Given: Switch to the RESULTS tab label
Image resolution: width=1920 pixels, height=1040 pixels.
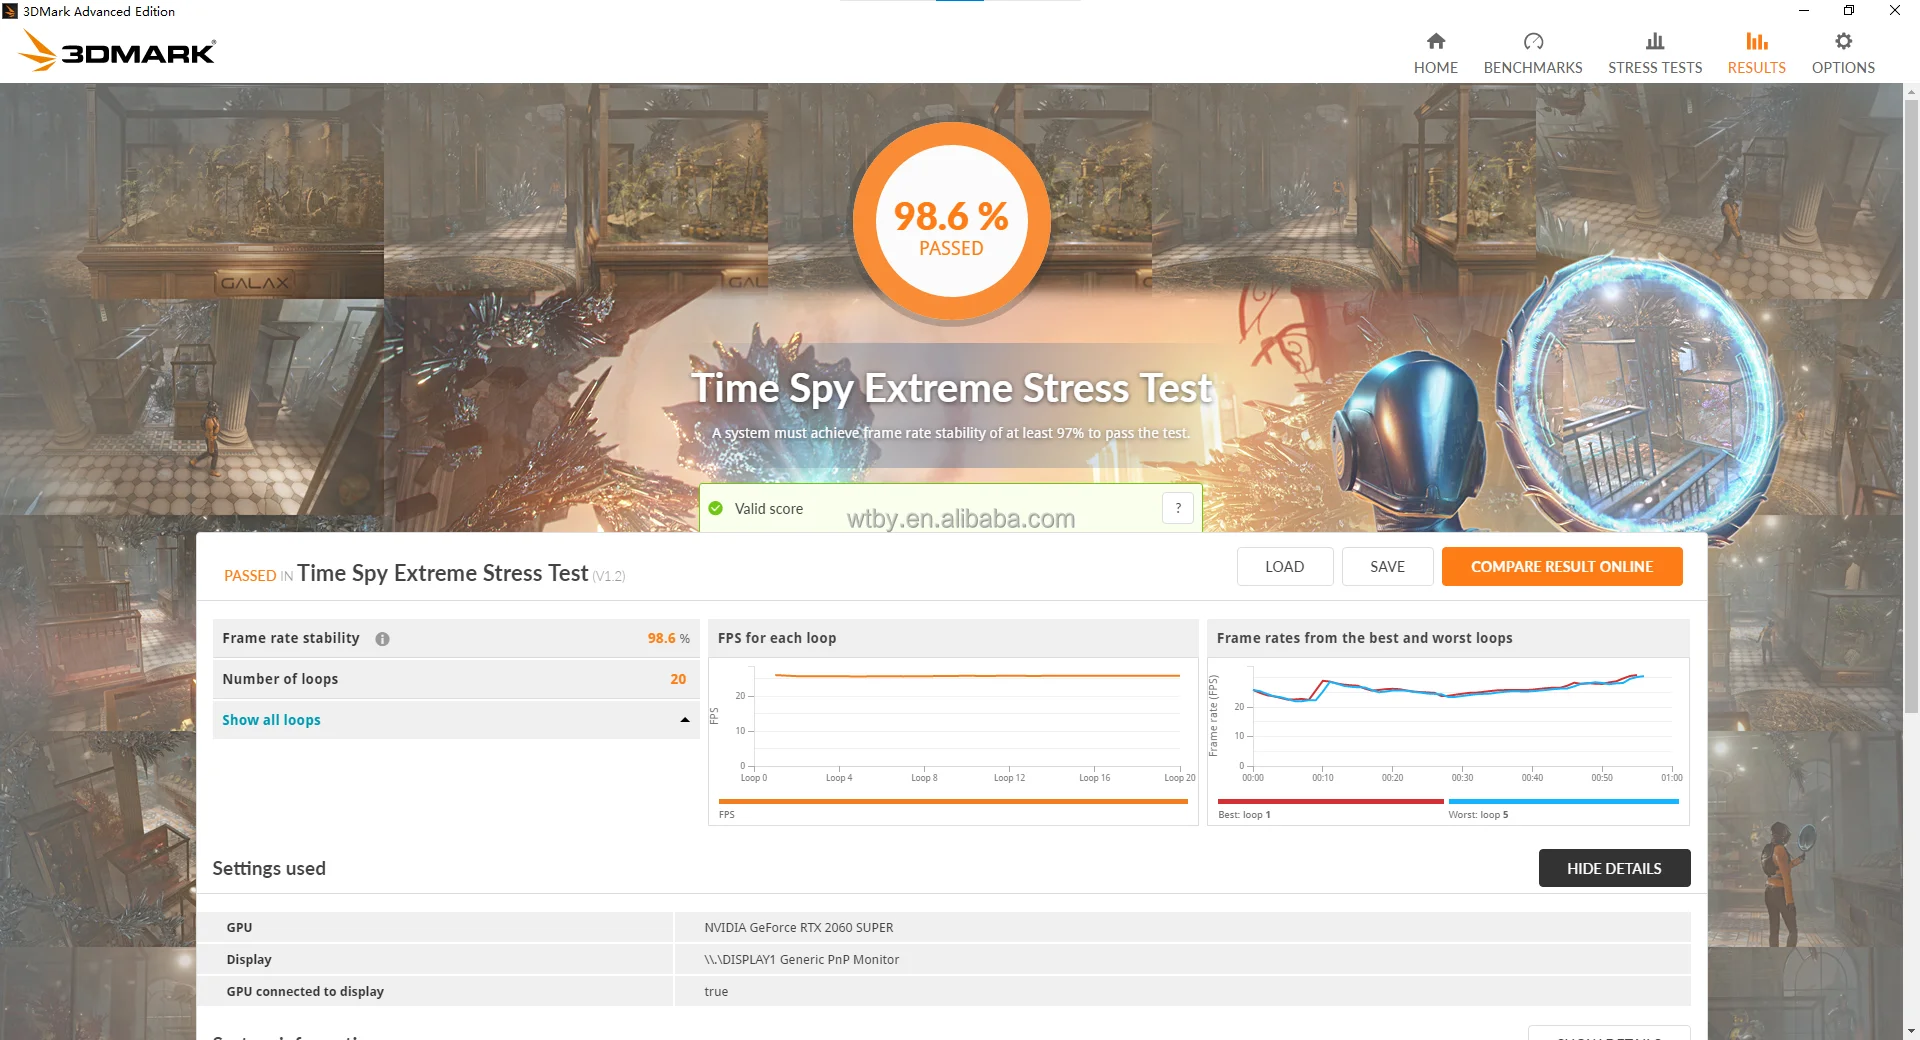Looking at the screenshot, I should [x=1757, y=68].
